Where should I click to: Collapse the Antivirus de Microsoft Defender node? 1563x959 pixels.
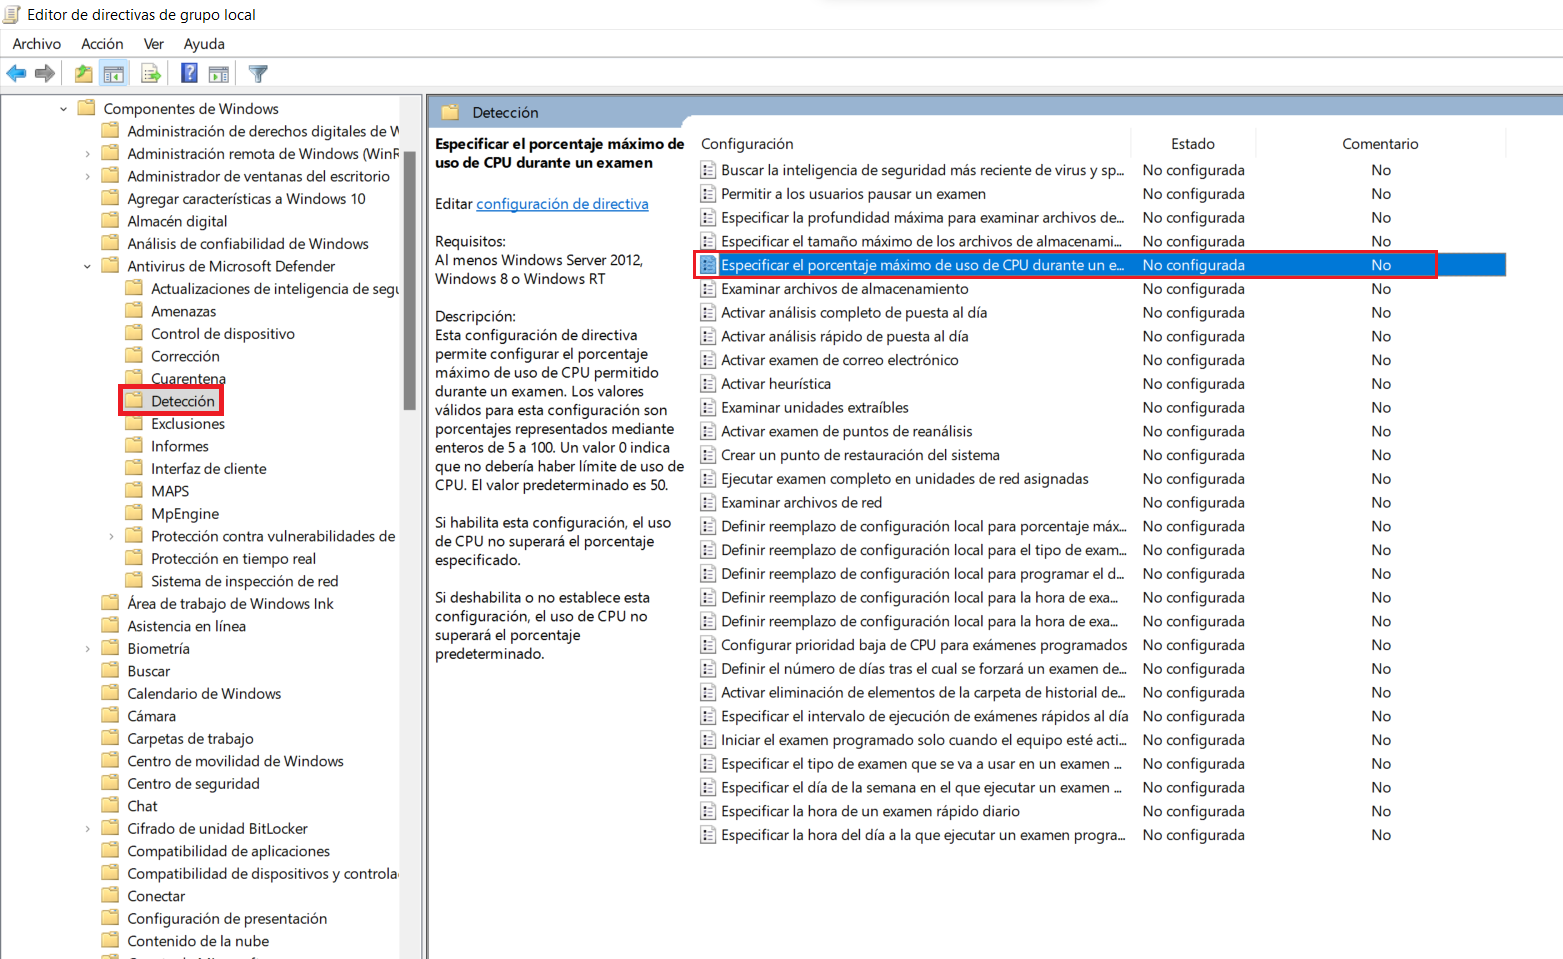[x=87, y=266]
